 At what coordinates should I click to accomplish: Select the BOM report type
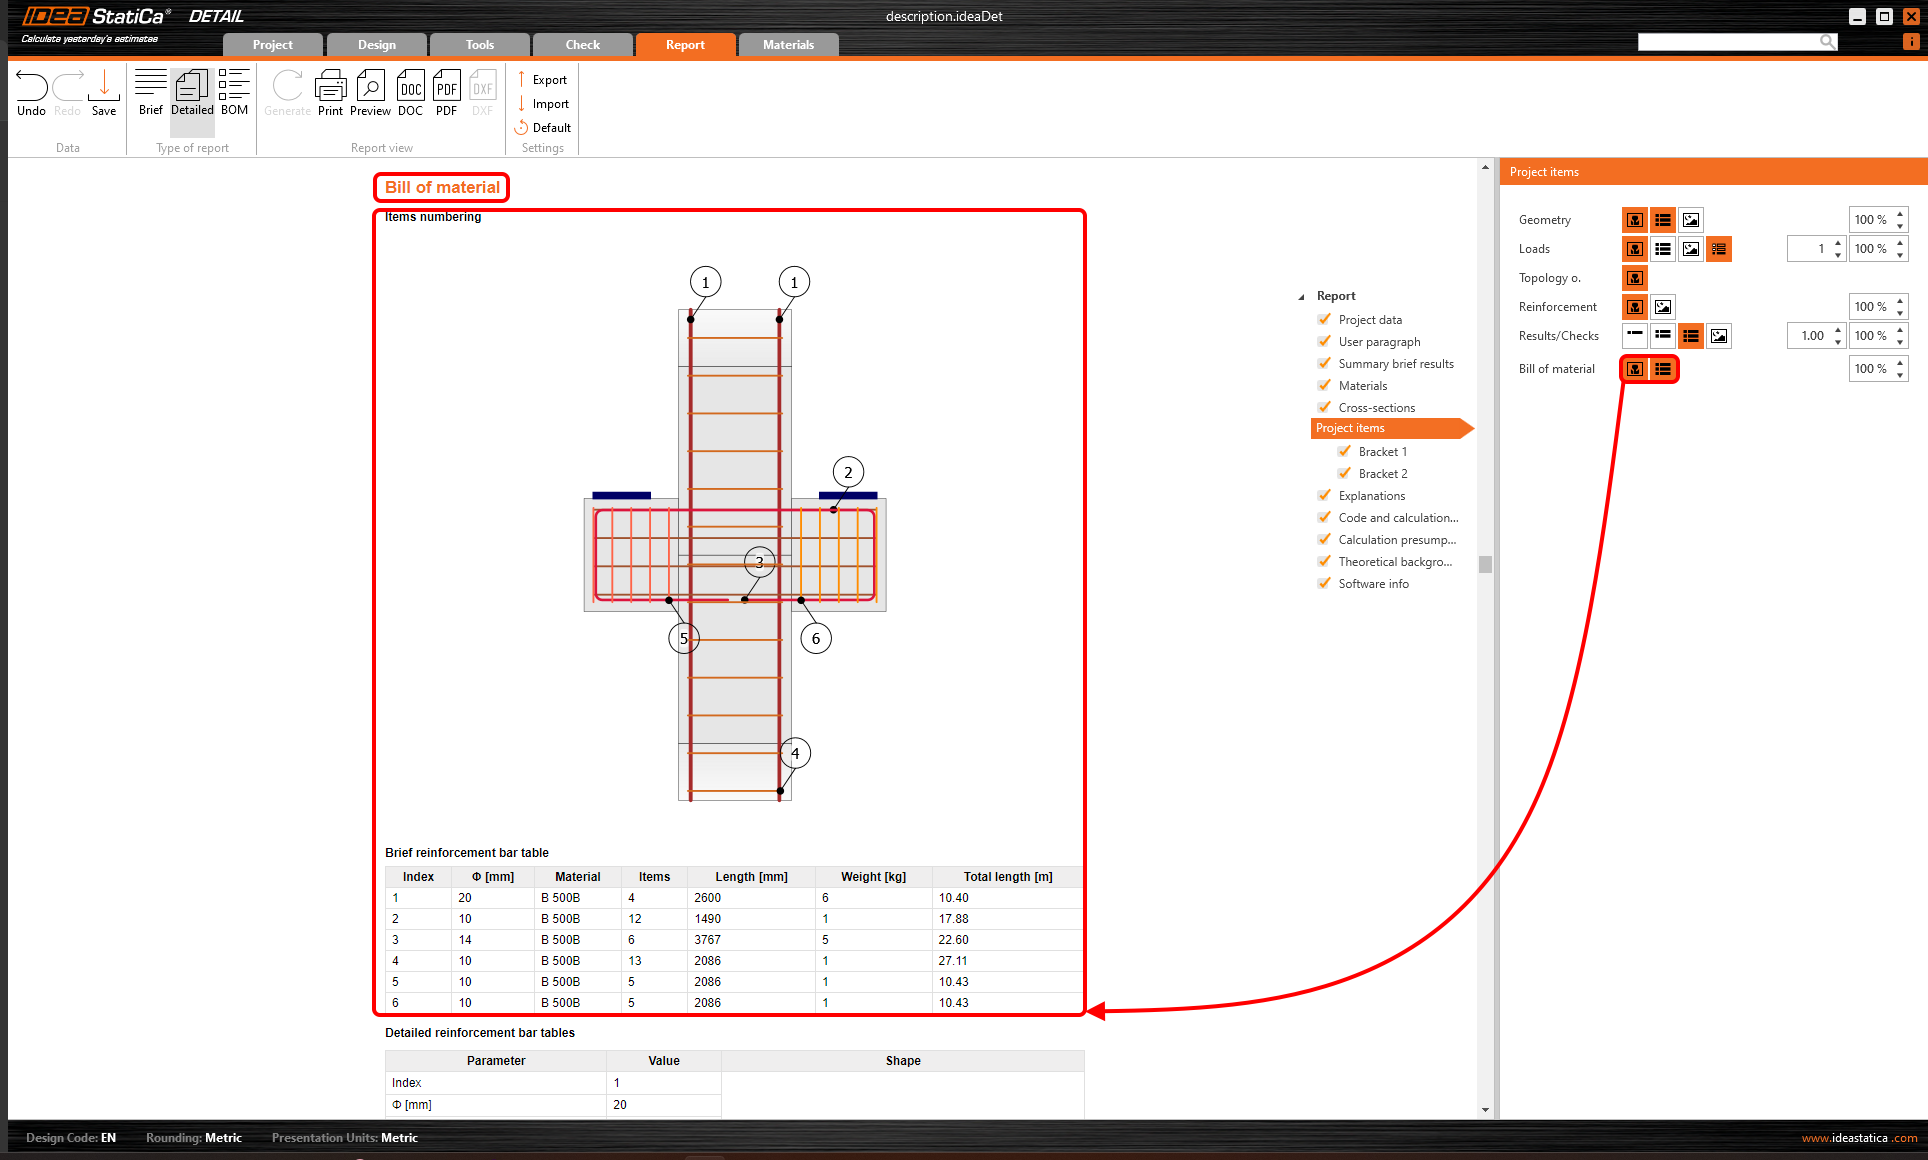[x=234, y=93]
